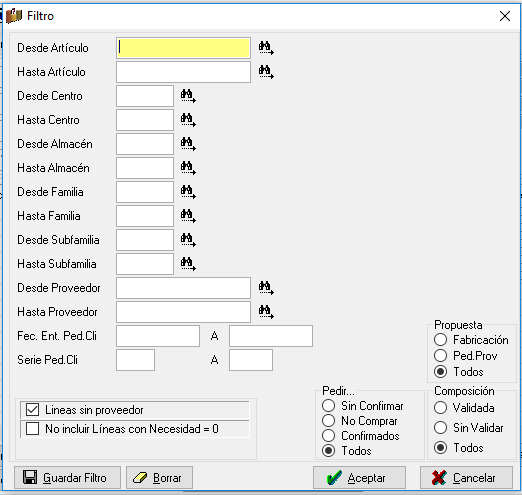Open lookup icon for Desde Familia

(188, 192)
